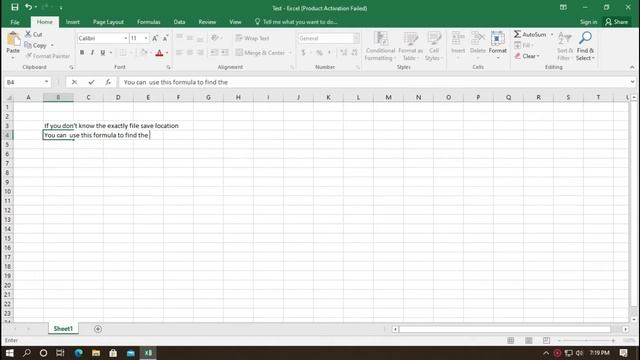Click the cell text 'If you don't know the exactly file save location'

point(111,126)
